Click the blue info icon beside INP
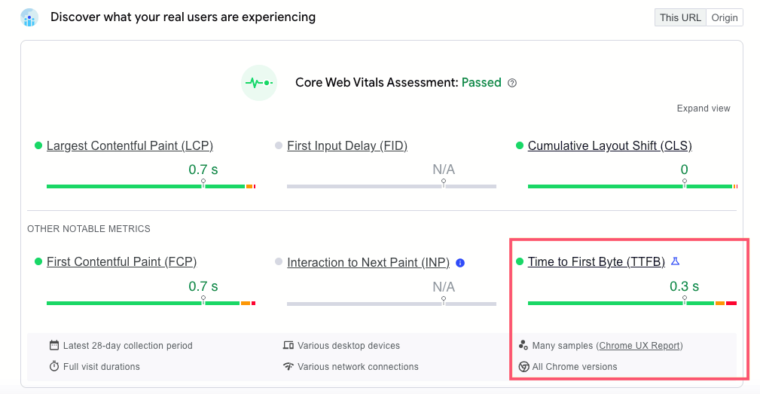This screenshot has height=394, width=760. pos(460,263)
